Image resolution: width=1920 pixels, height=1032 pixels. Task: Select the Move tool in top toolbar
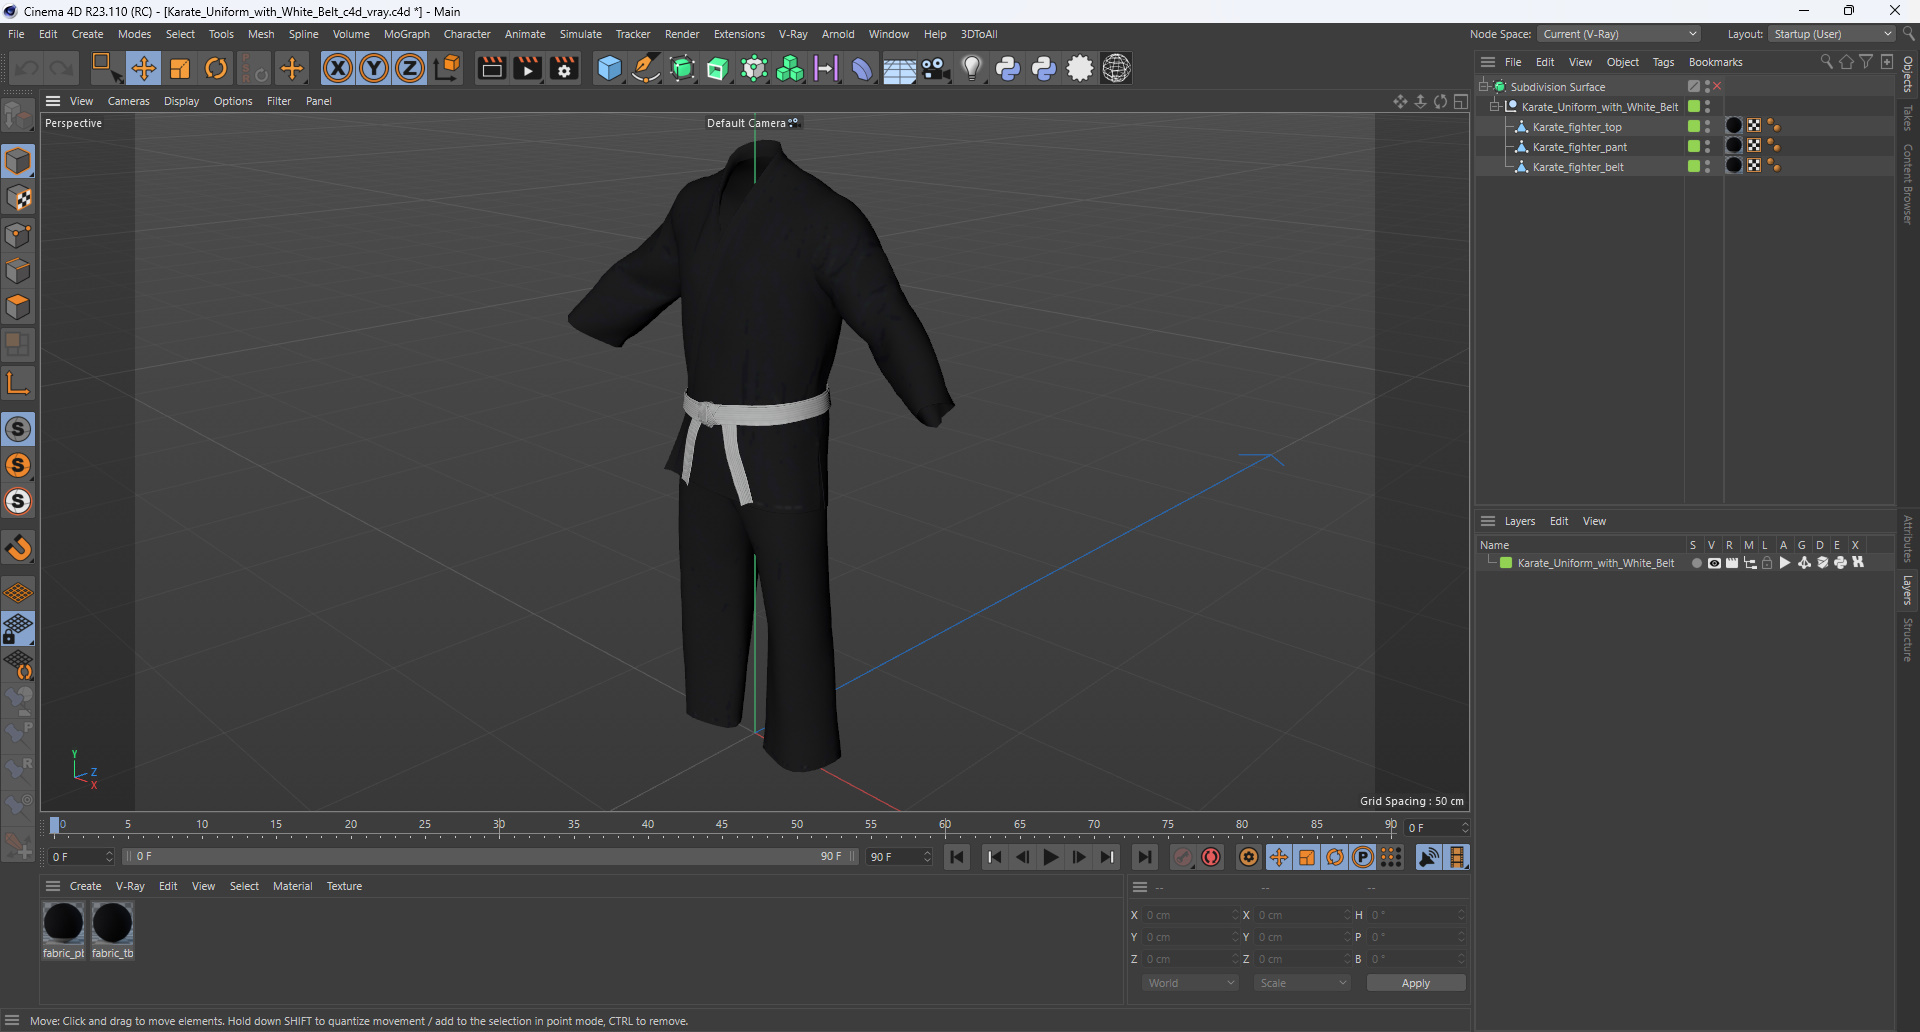click(143, 68)
